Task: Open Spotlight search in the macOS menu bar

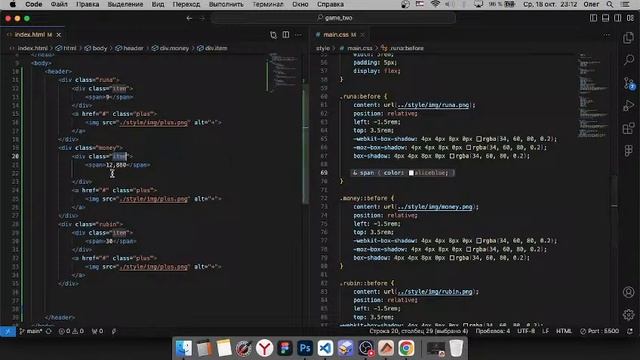Action: (609, 4)
